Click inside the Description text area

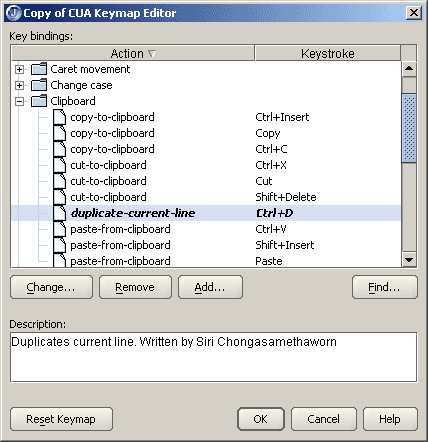214,357
